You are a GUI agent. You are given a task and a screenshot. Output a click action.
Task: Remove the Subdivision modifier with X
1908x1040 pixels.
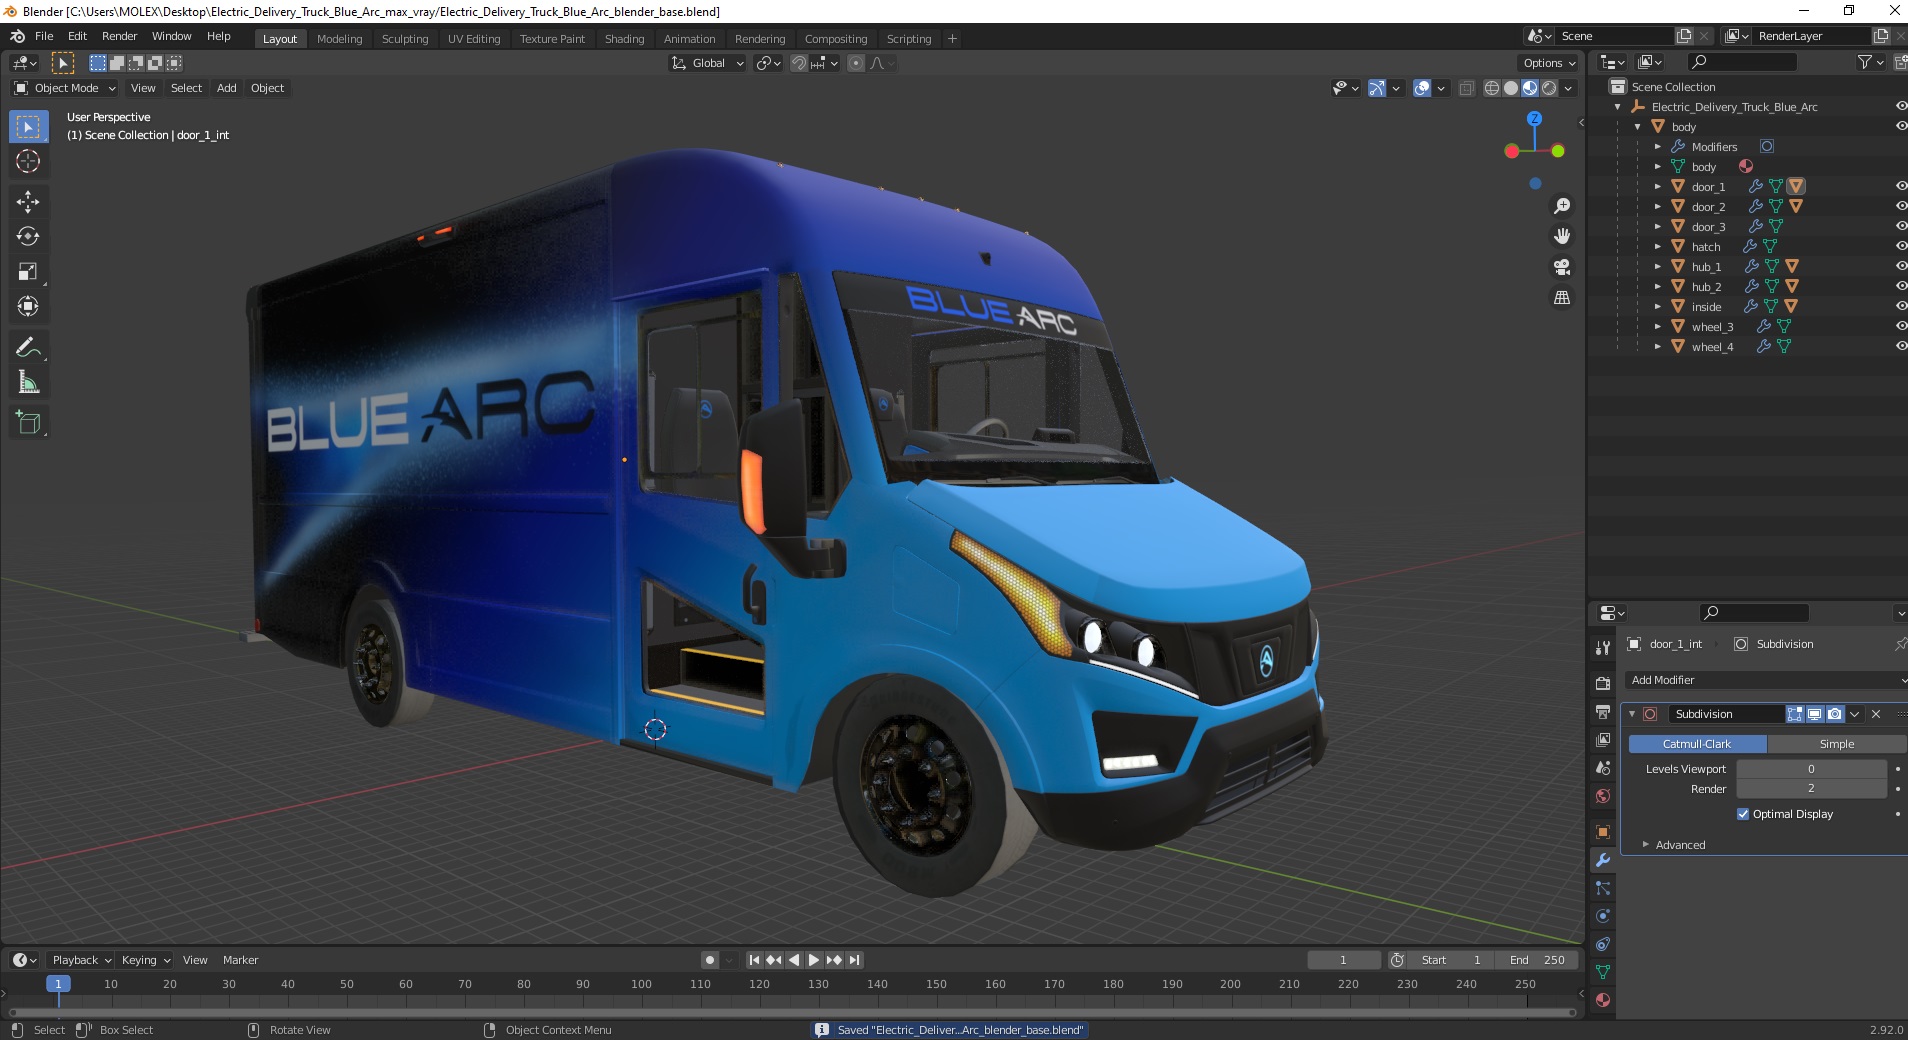[1876, 714]
